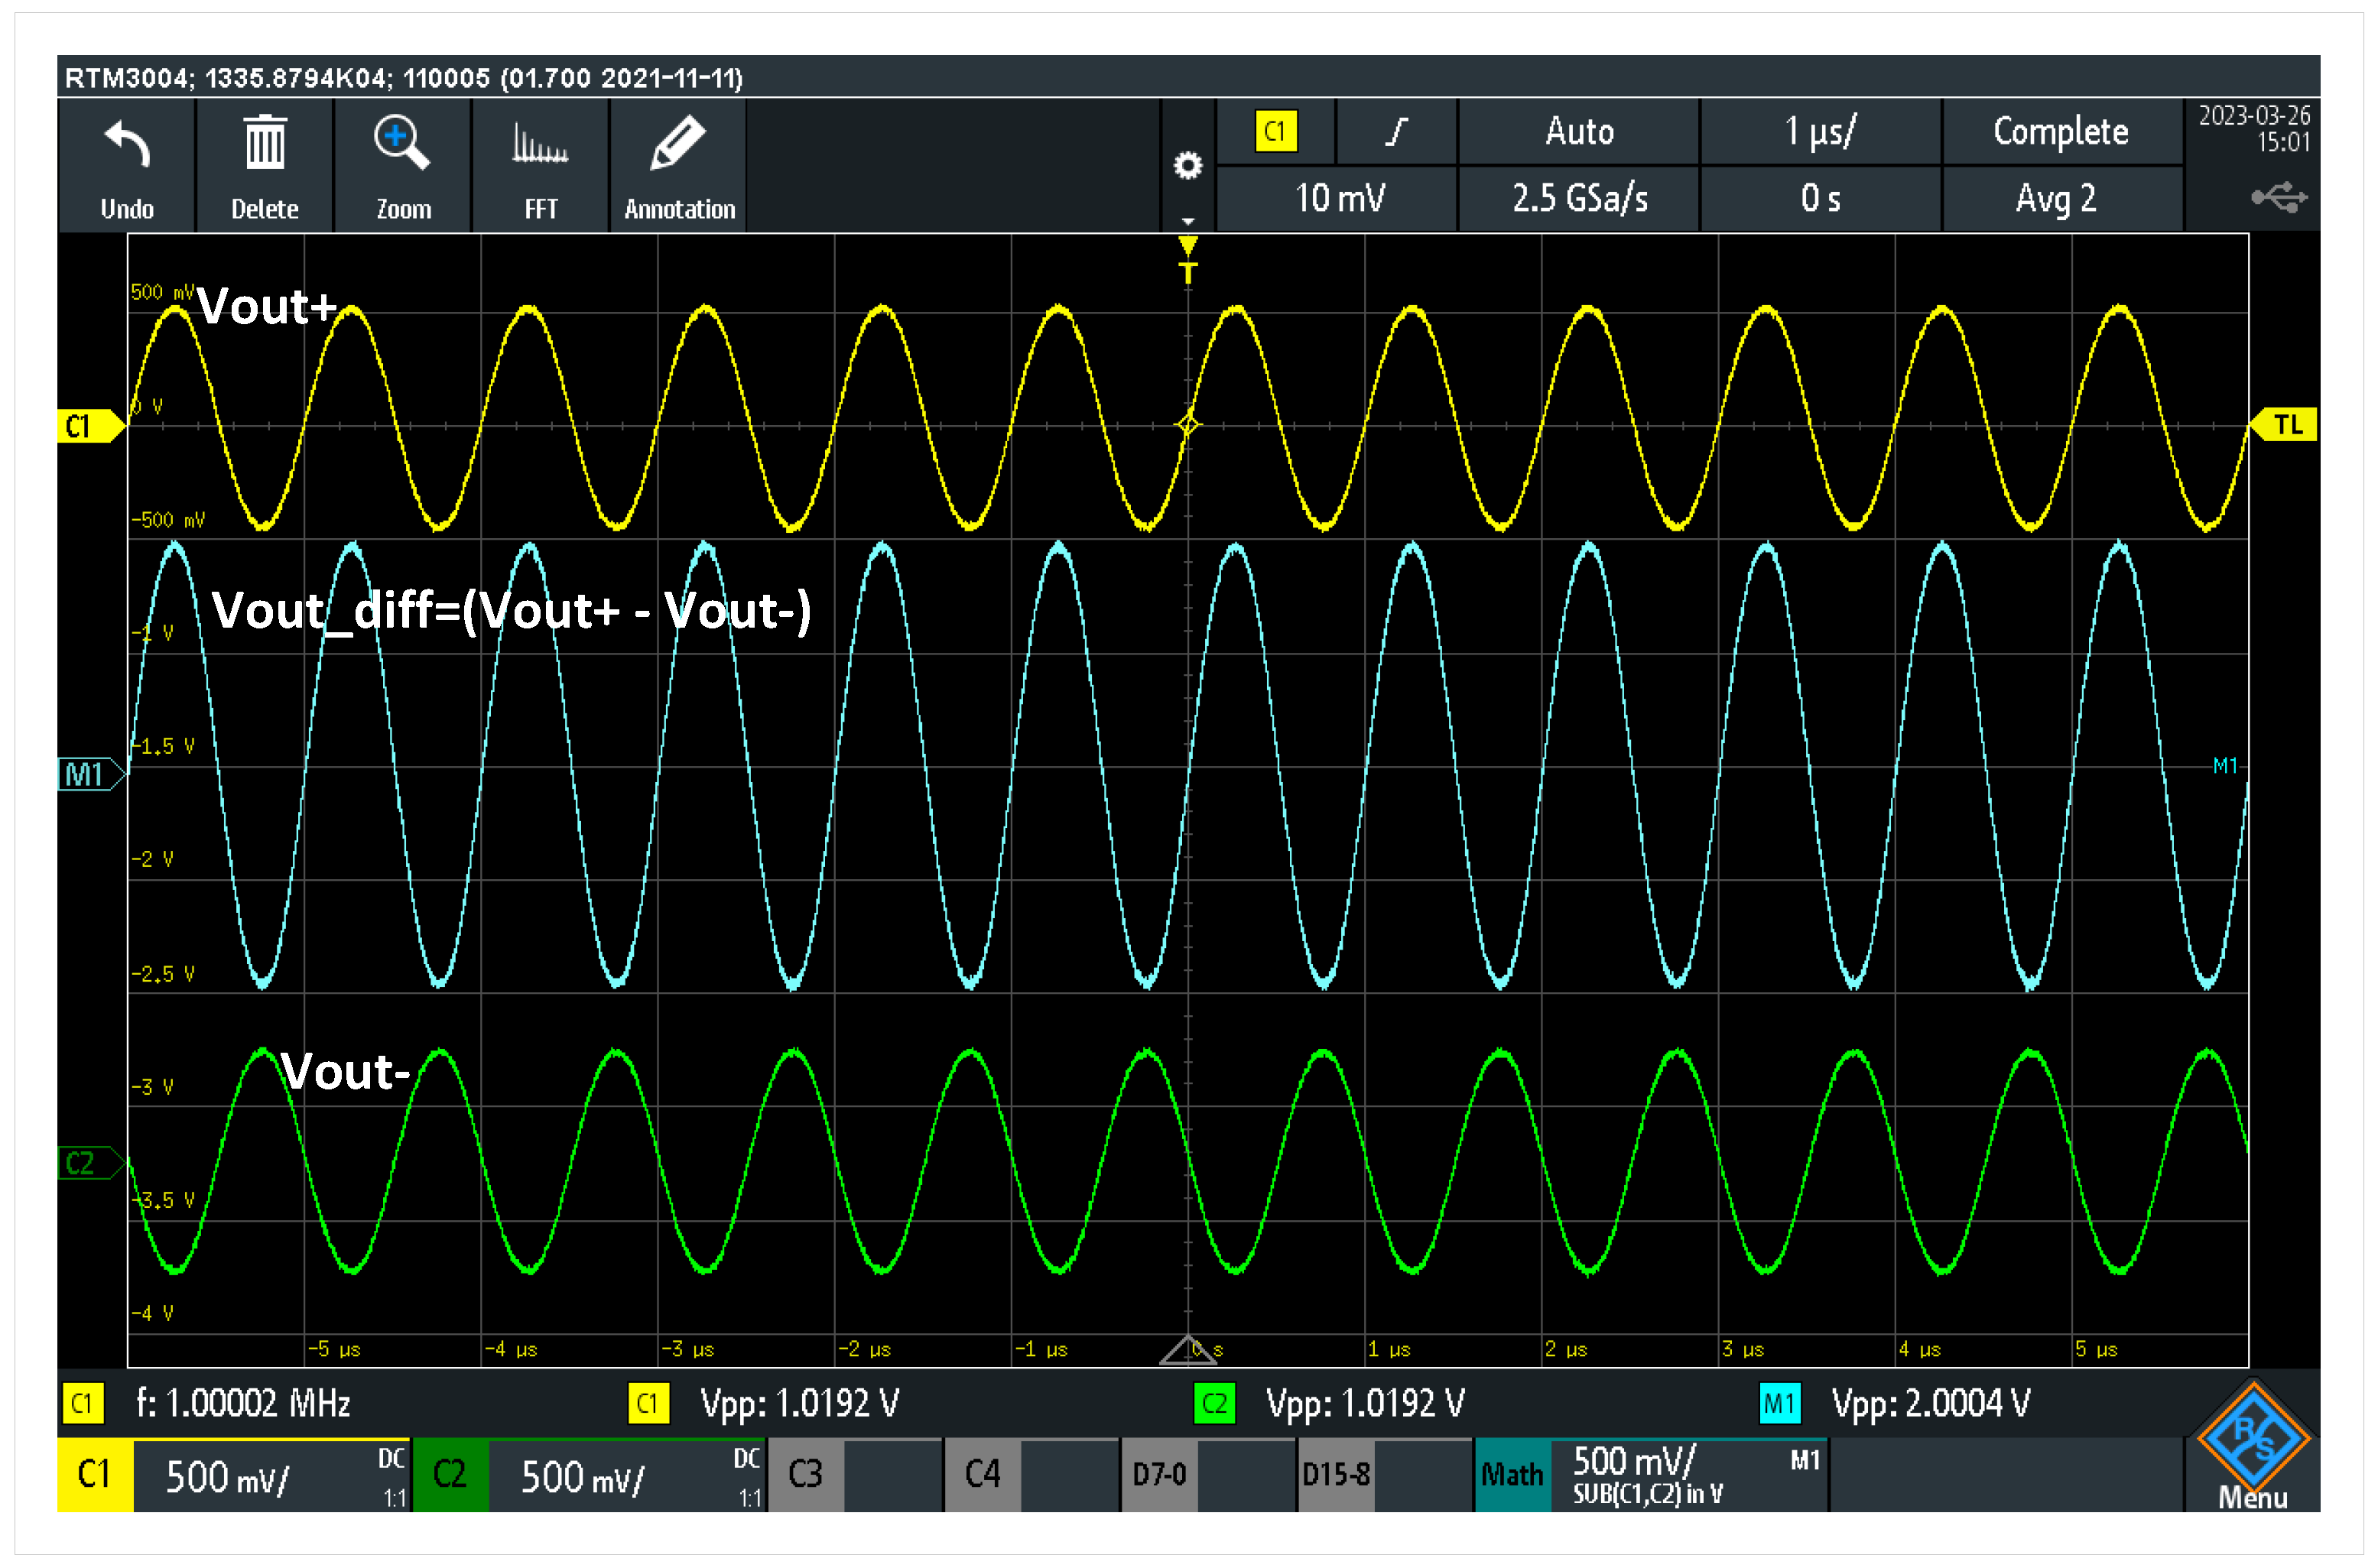Open the 1 µs/ timebase setting
The image size is (2378, 1568).
point(1819,132)
